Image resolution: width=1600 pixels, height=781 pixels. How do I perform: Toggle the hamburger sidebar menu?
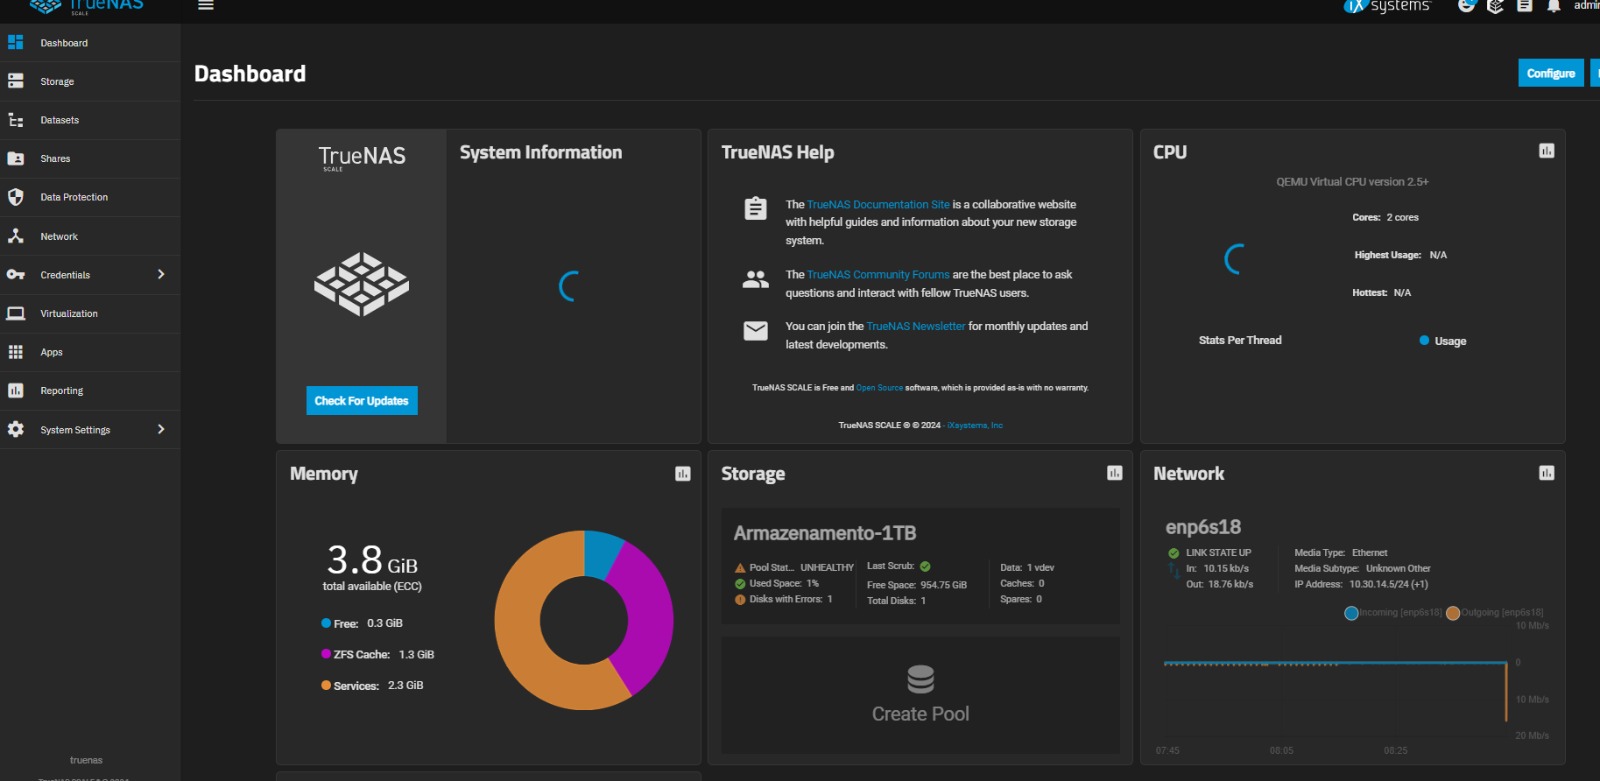(206, 5)
